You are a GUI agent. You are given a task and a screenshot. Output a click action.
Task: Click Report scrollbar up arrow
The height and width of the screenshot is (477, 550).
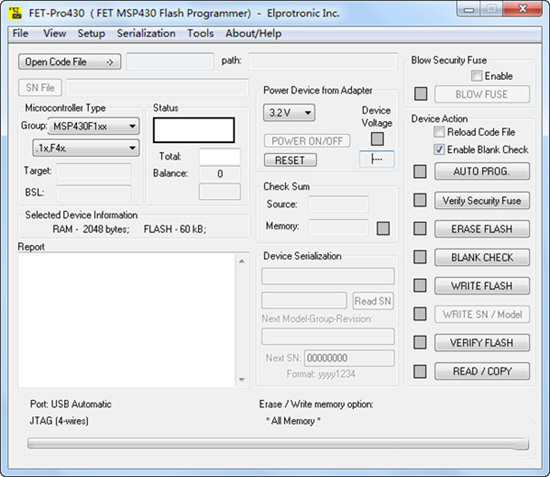[242, 261]
